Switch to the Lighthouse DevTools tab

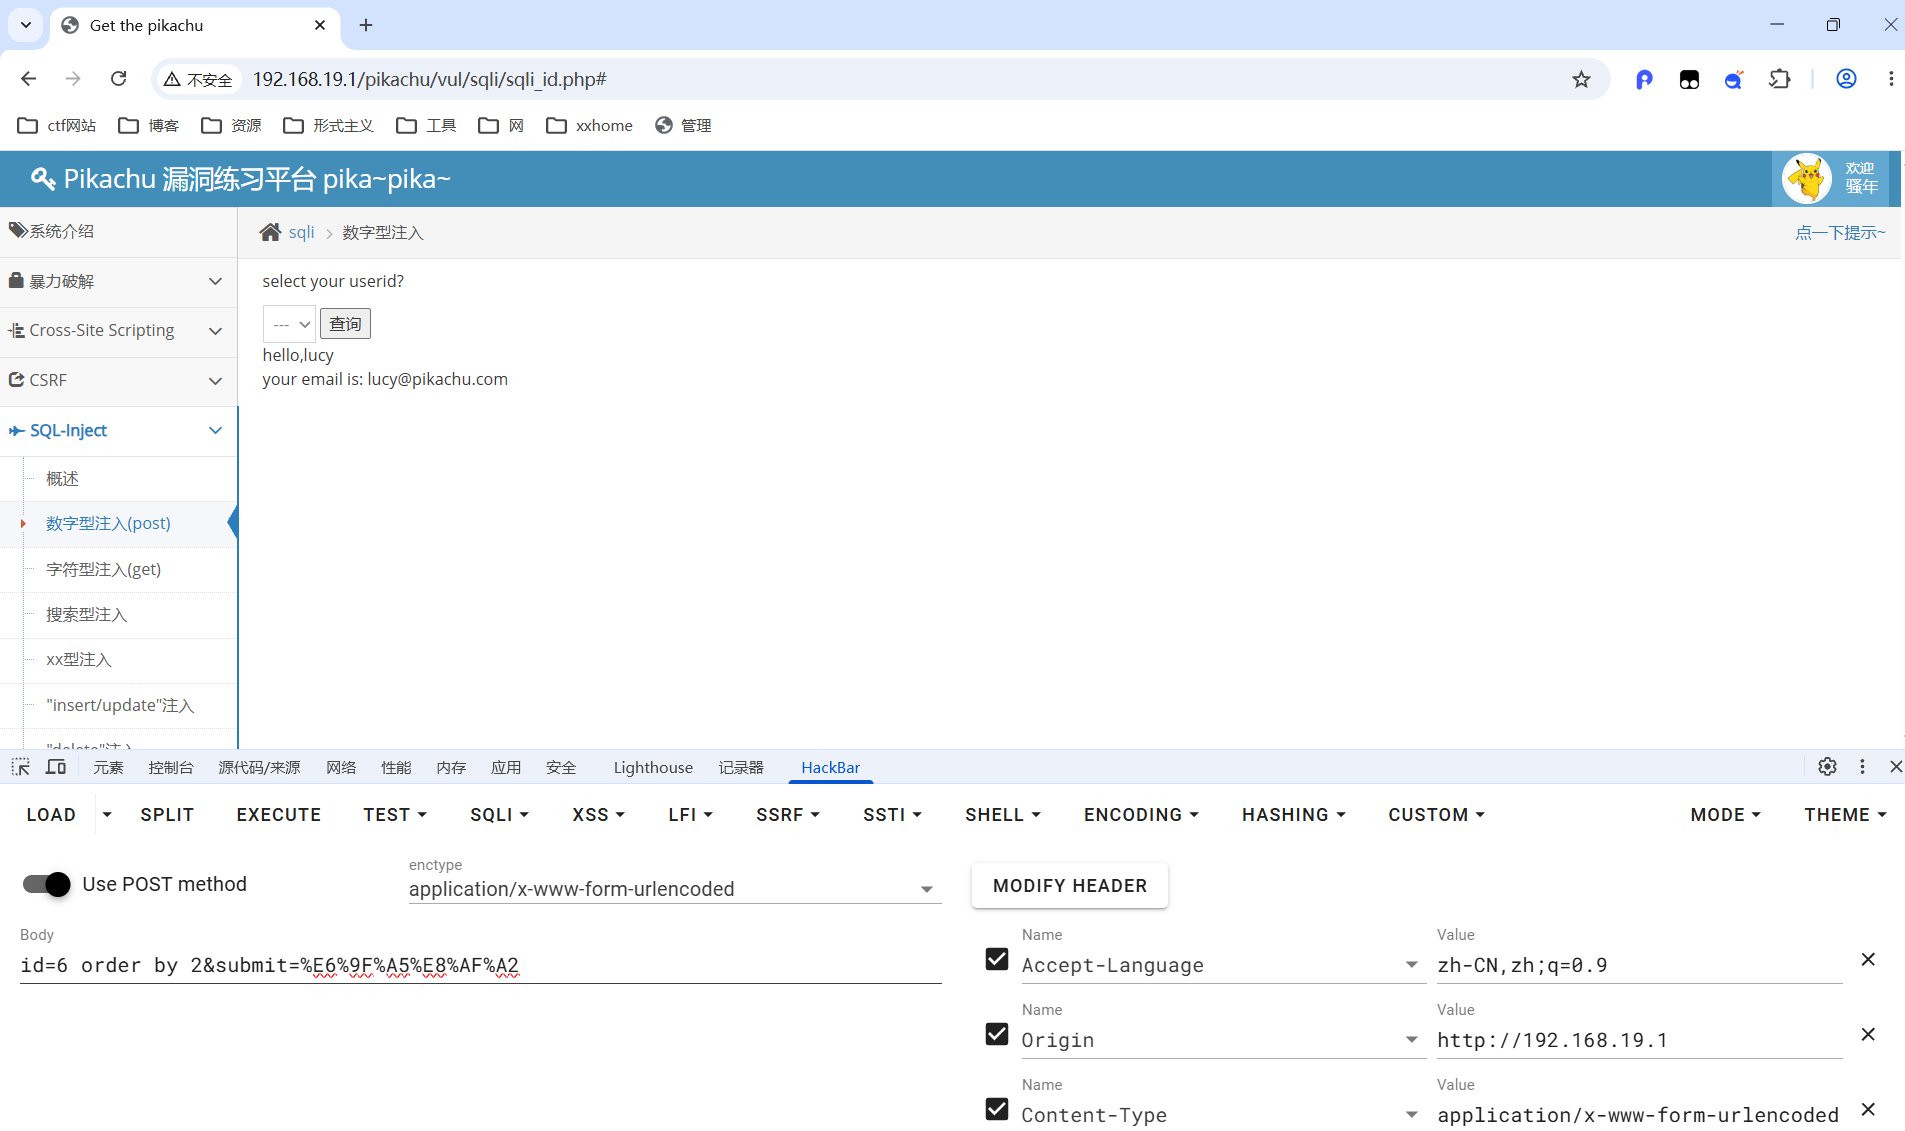[x=653, y=767]
